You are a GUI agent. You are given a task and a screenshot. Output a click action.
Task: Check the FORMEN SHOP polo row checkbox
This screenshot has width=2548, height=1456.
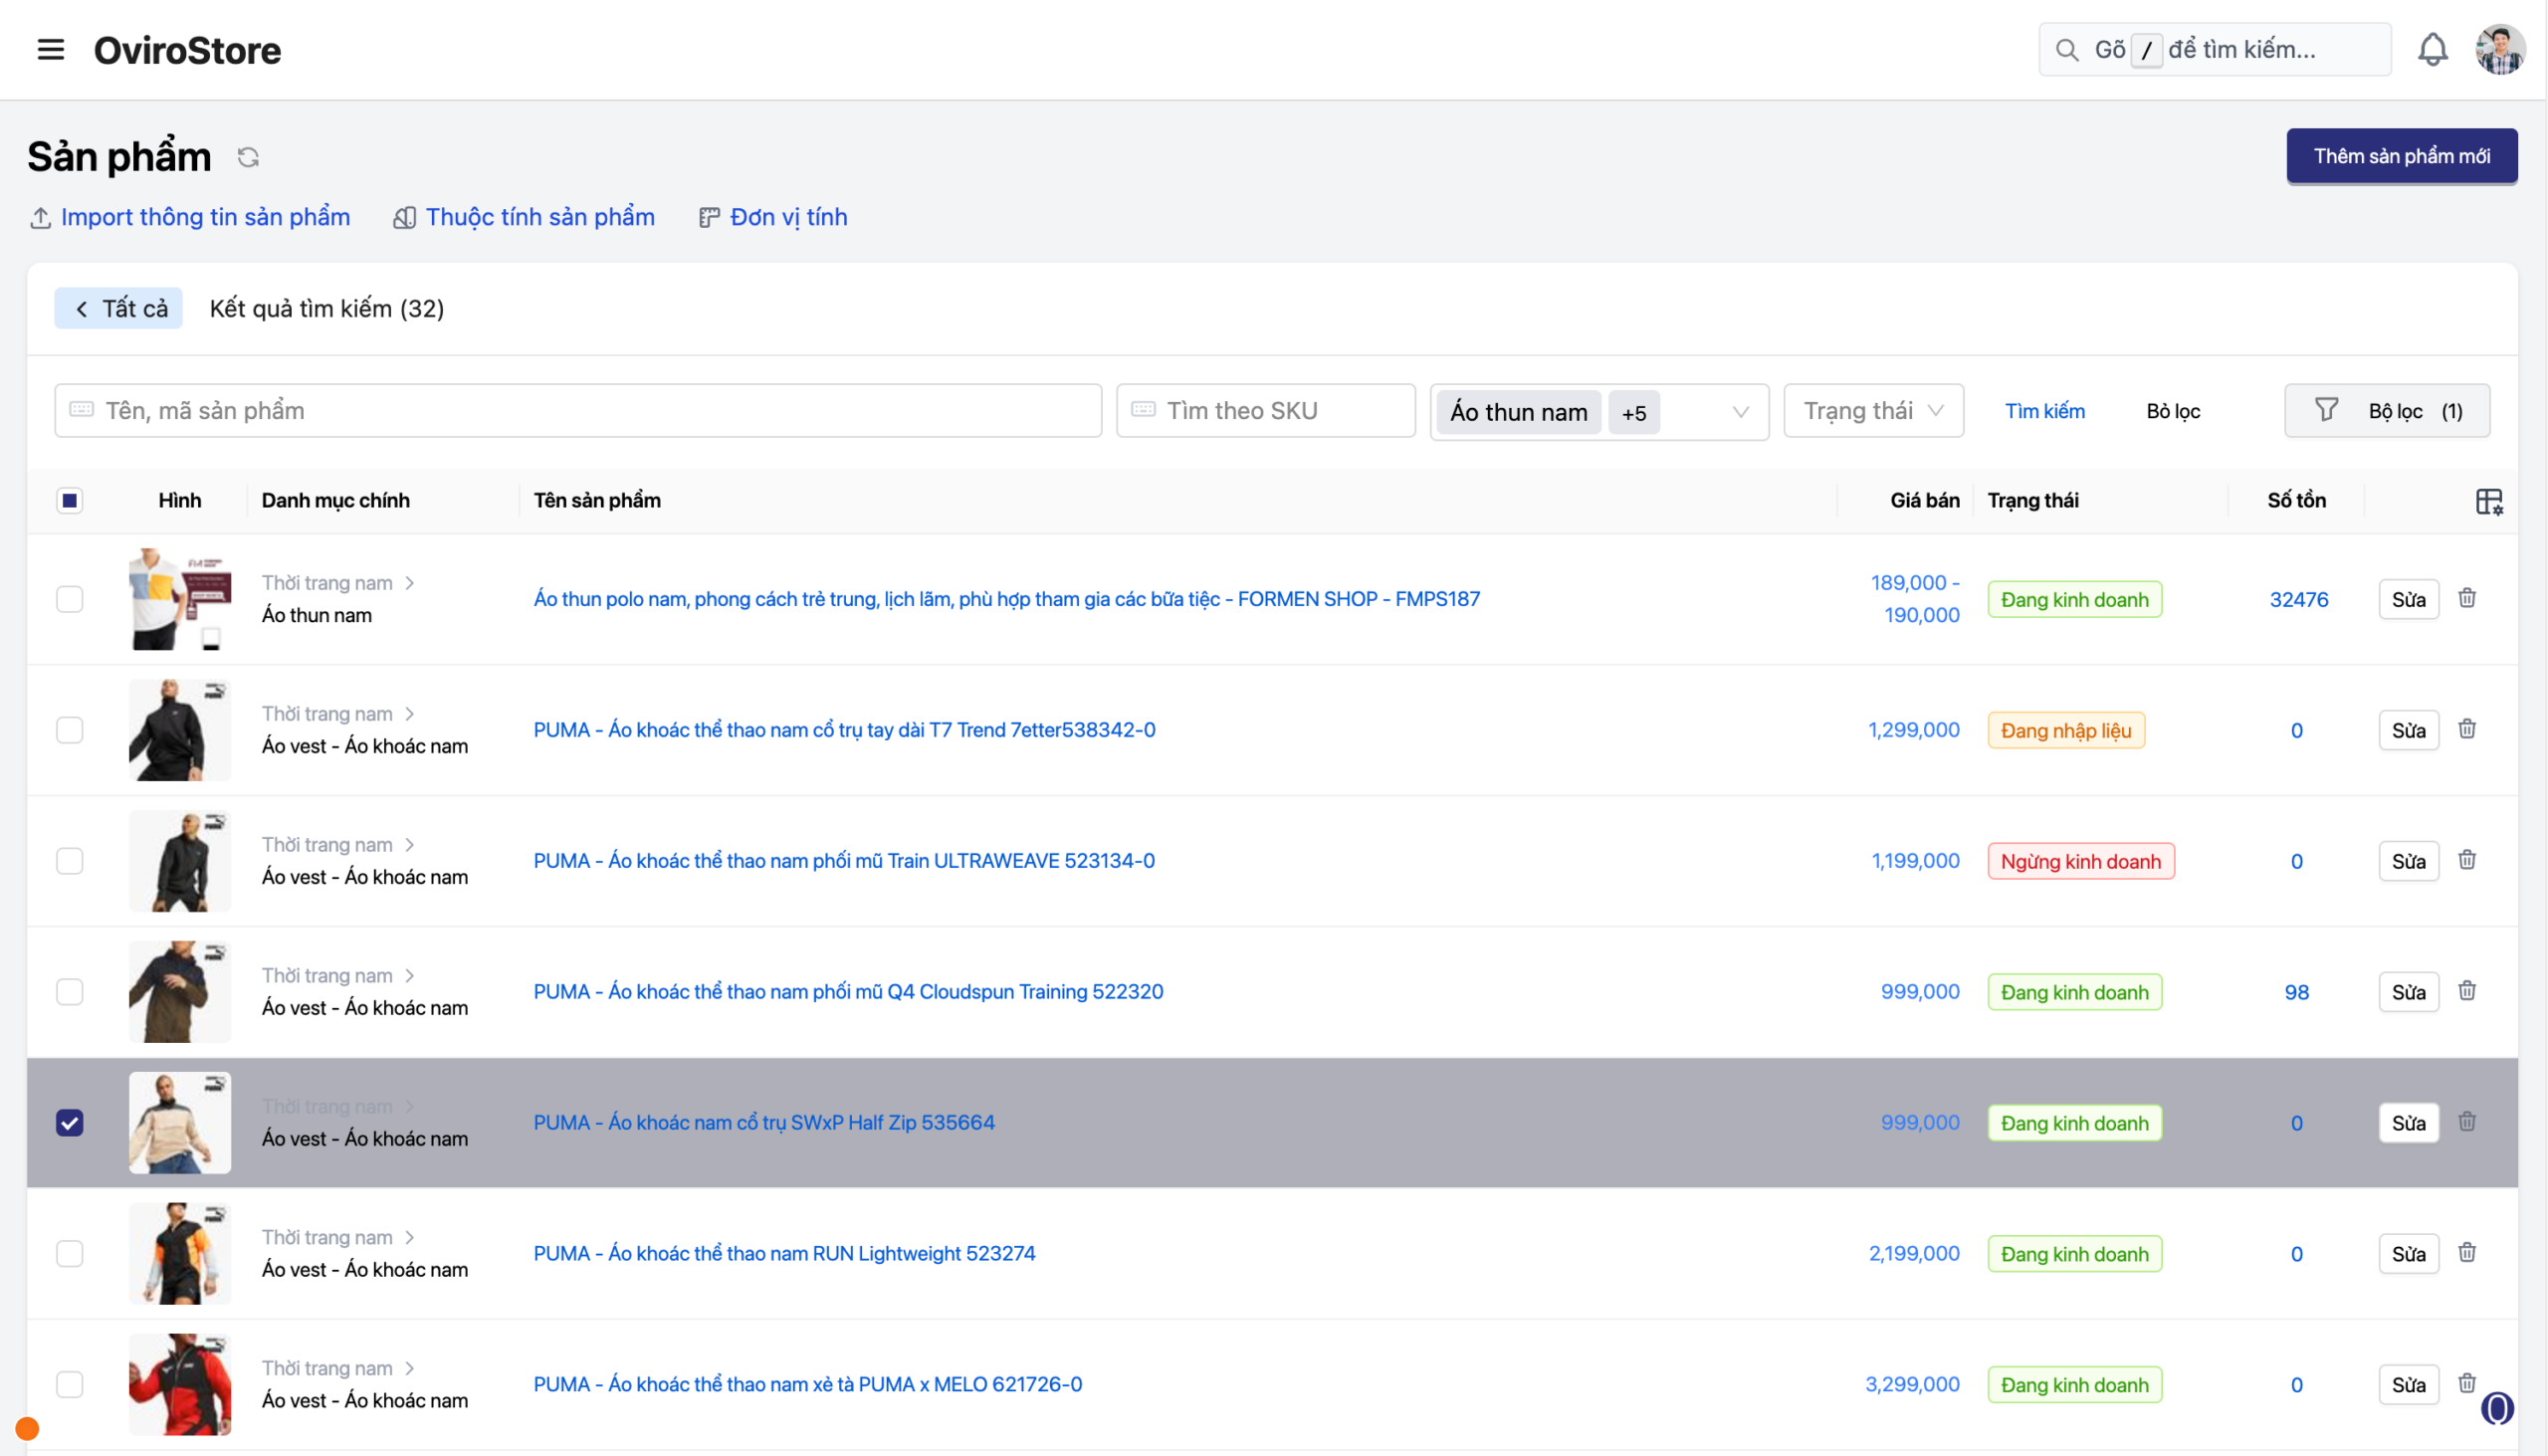click(69, 599)
